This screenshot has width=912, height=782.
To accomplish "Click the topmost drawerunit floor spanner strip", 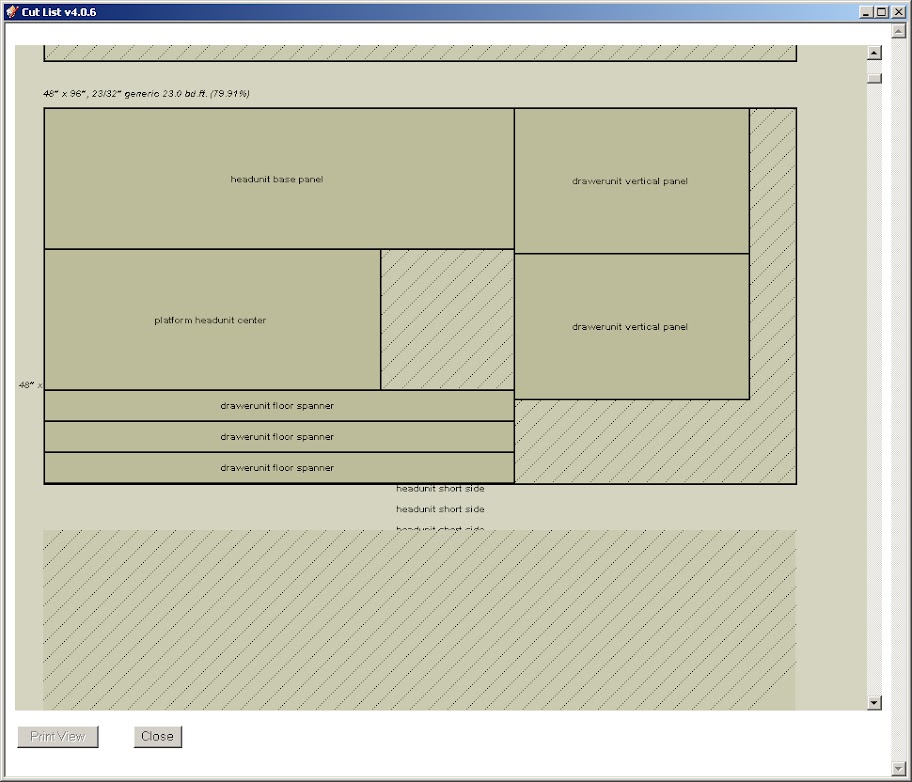I will click(278, 406).
